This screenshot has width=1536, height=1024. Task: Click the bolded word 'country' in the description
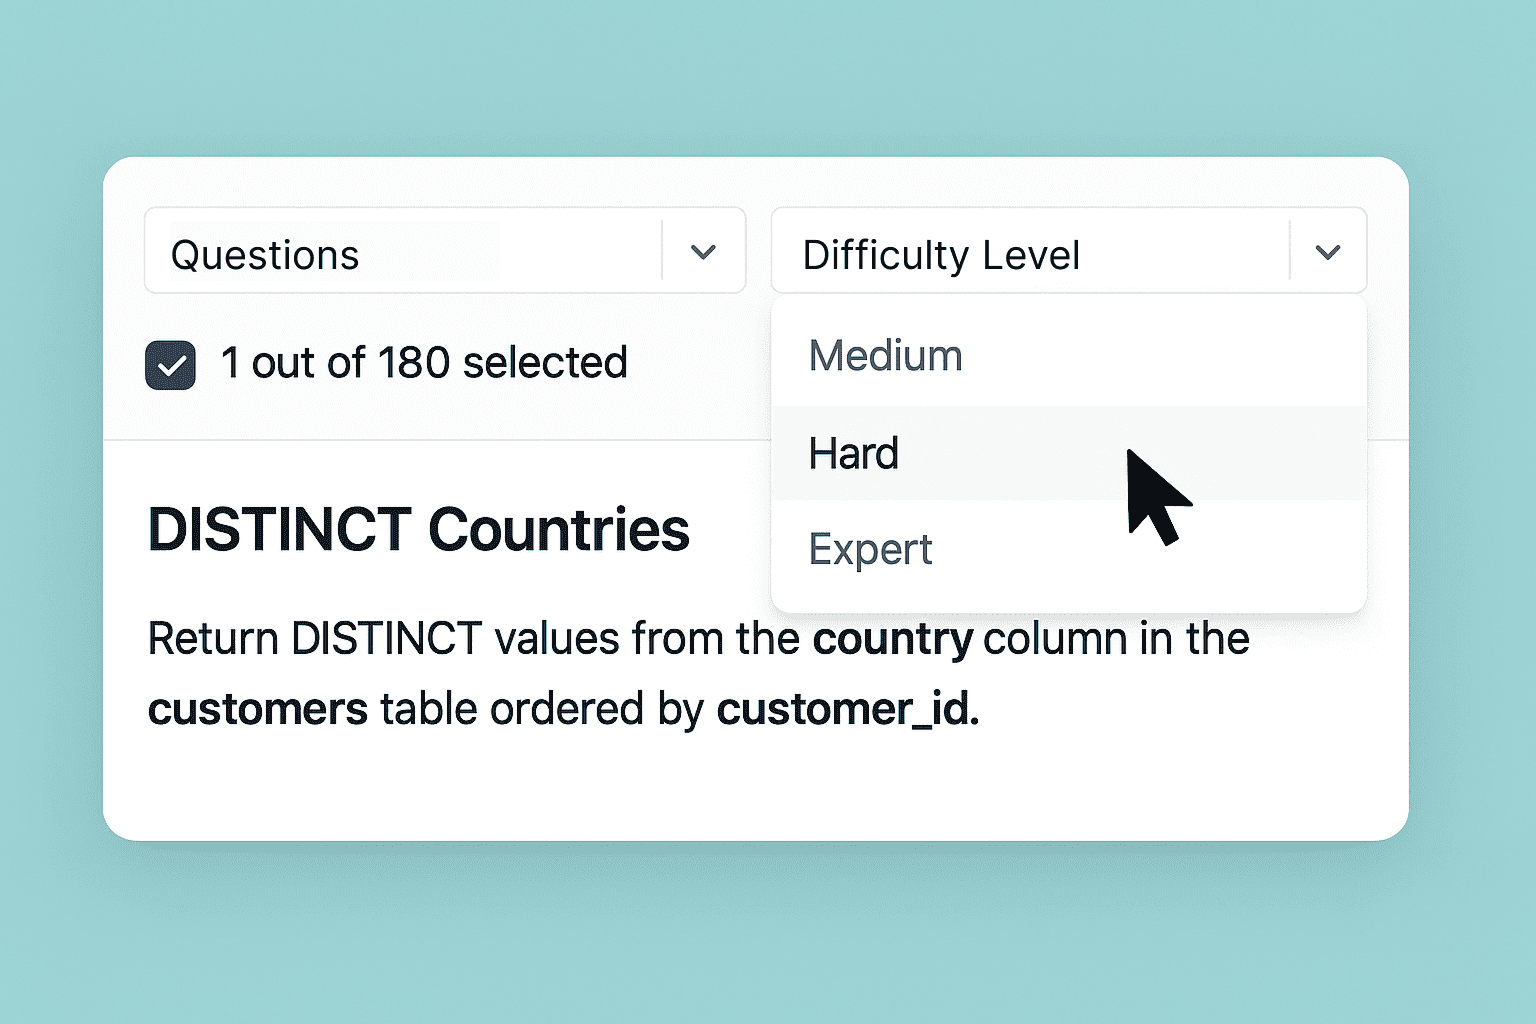[x=890, y=639]
